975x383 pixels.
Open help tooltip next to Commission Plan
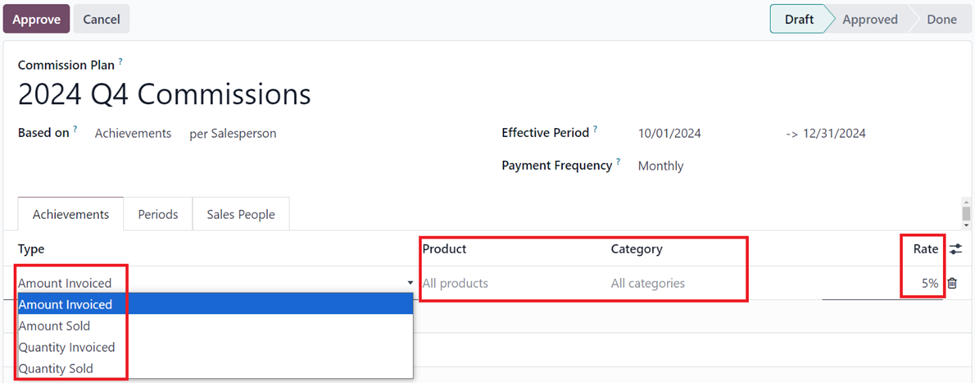tap(121, 62)
